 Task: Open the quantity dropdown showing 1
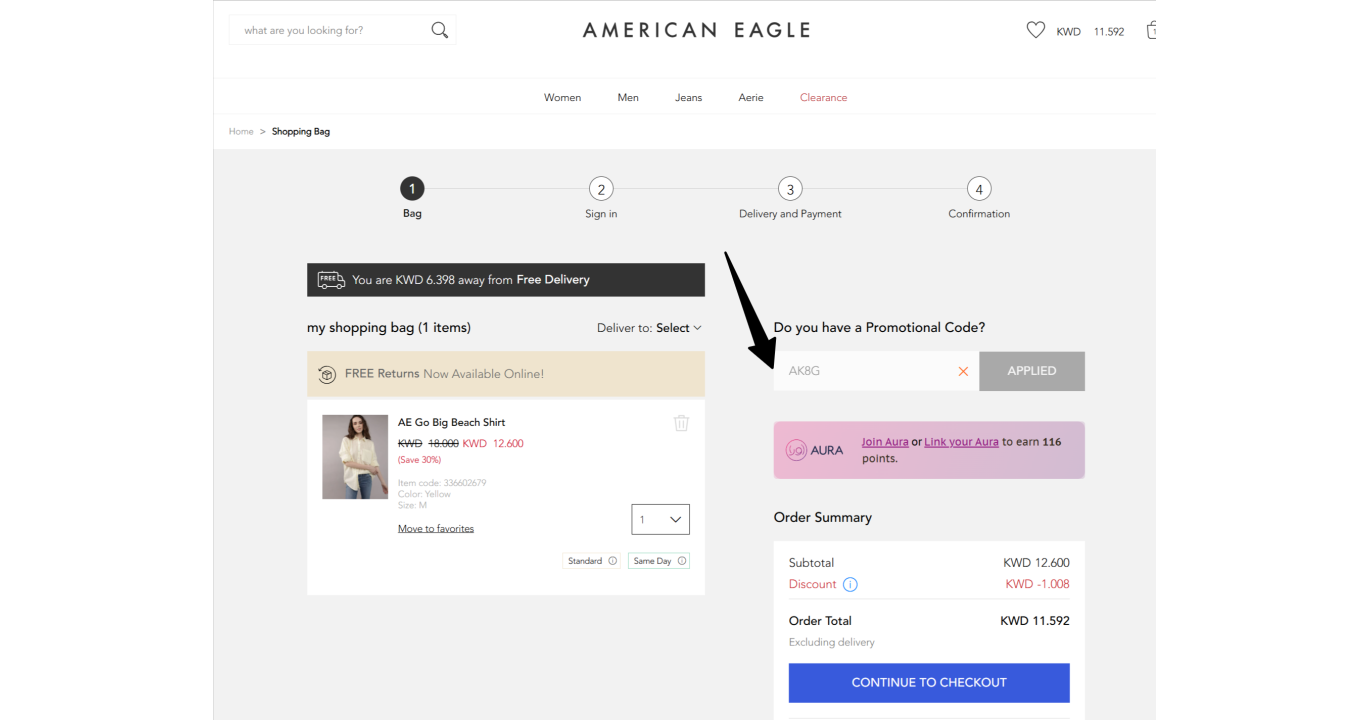pyautogui.click(x=661, y=519)
